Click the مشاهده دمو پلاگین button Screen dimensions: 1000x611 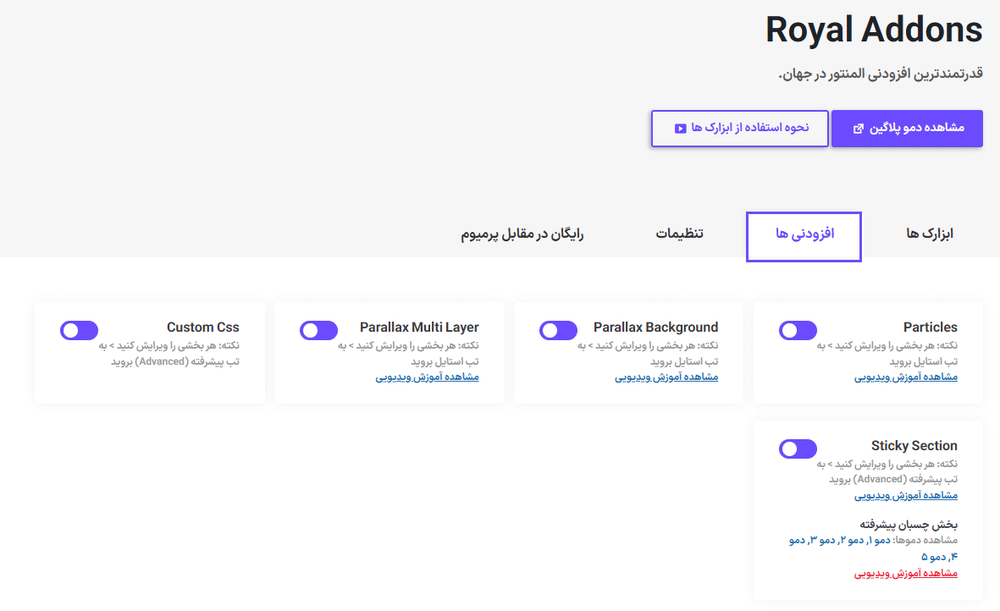click(x=907, y=128)
